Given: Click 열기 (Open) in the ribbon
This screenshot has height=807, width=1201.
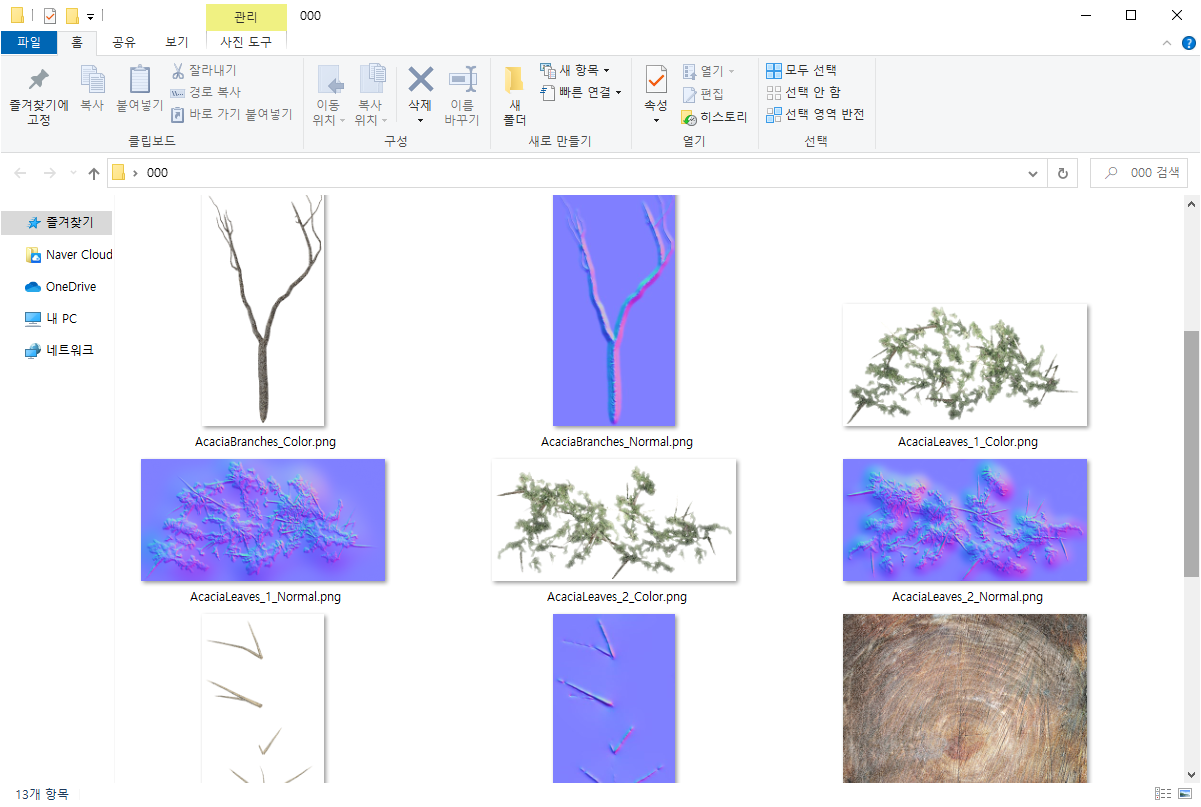Looking at the screenshot, I should 708,71.
